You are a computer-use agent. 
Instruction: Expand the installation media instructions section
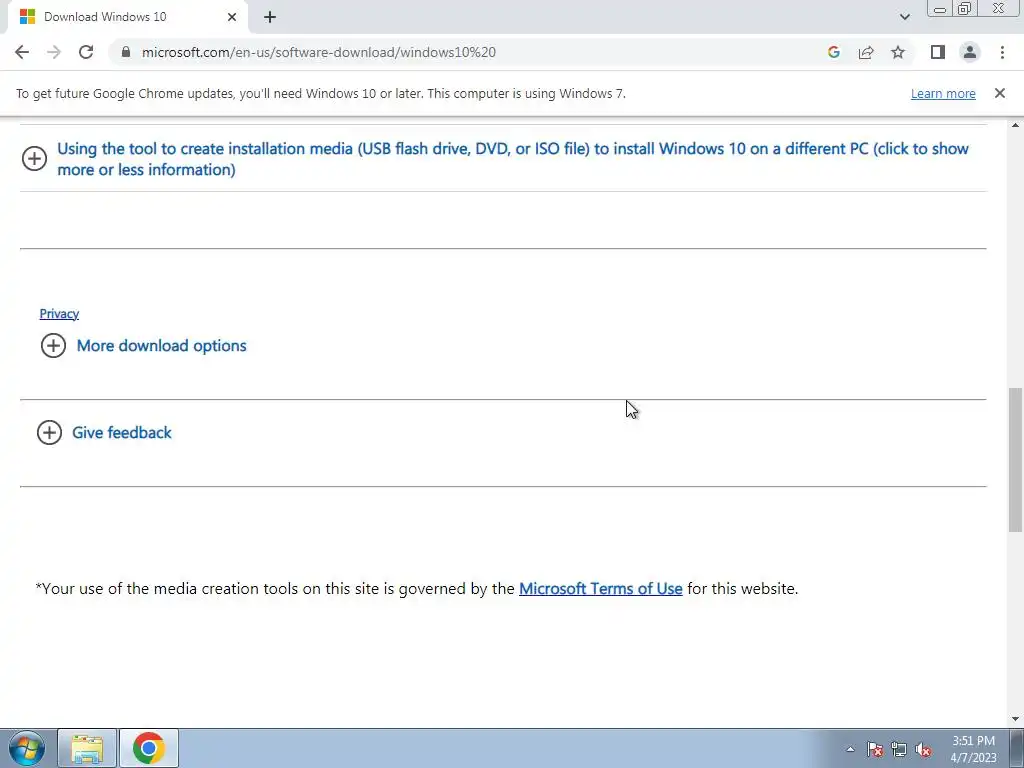coord(513,159)
